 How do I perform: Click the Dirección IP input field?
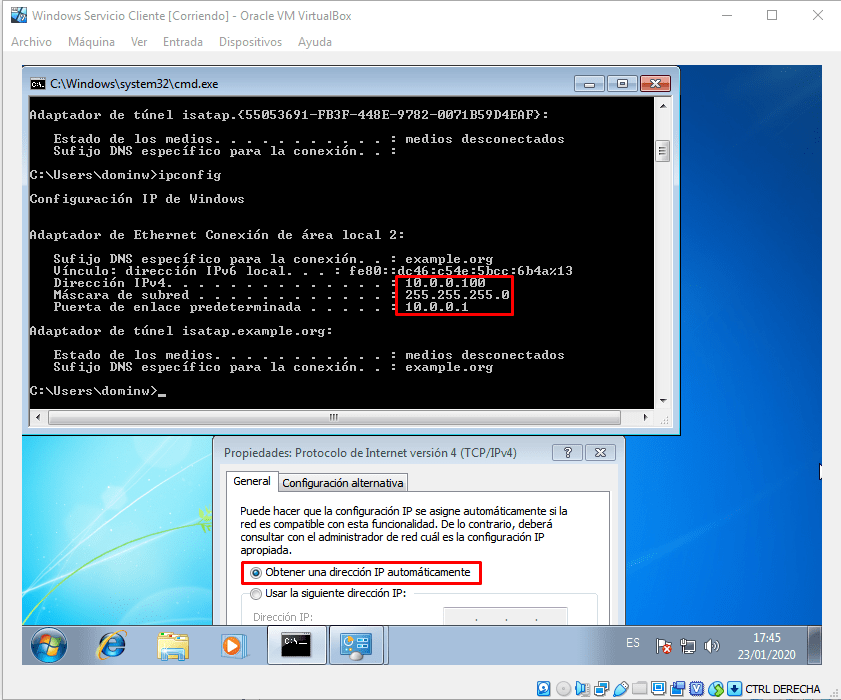[x=505, y=618]
